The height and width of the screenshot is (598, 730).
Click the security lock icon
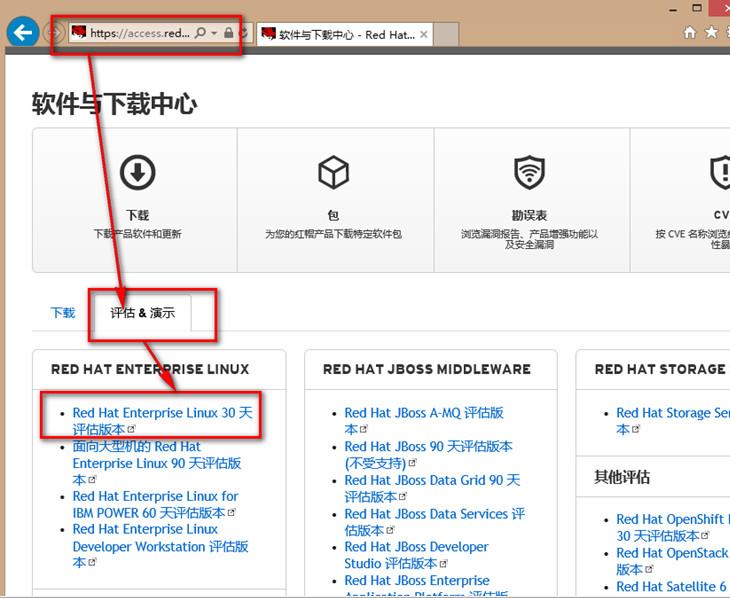229,33
